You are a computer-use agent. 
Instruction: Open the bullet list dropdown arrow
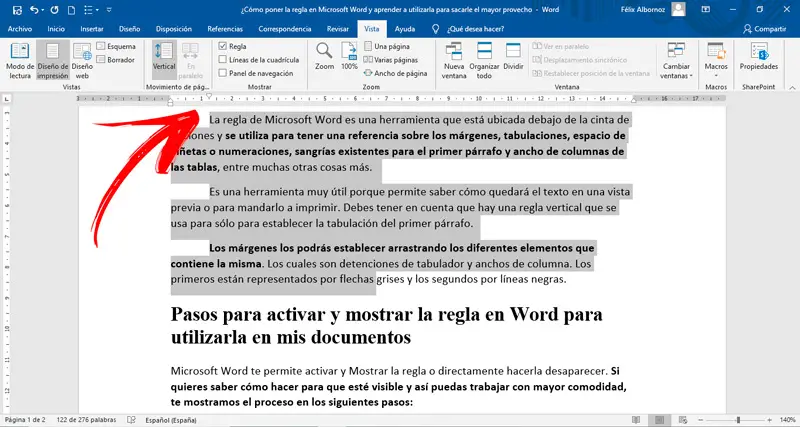coord(96,10)
